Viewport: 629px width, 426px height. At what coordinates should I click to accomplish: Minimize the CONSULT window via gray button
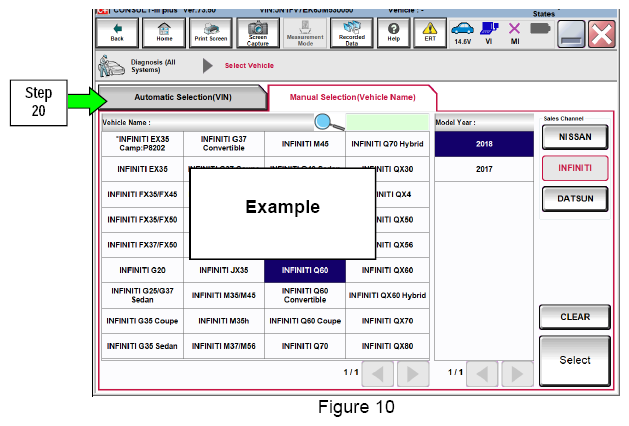pos(571,34)
